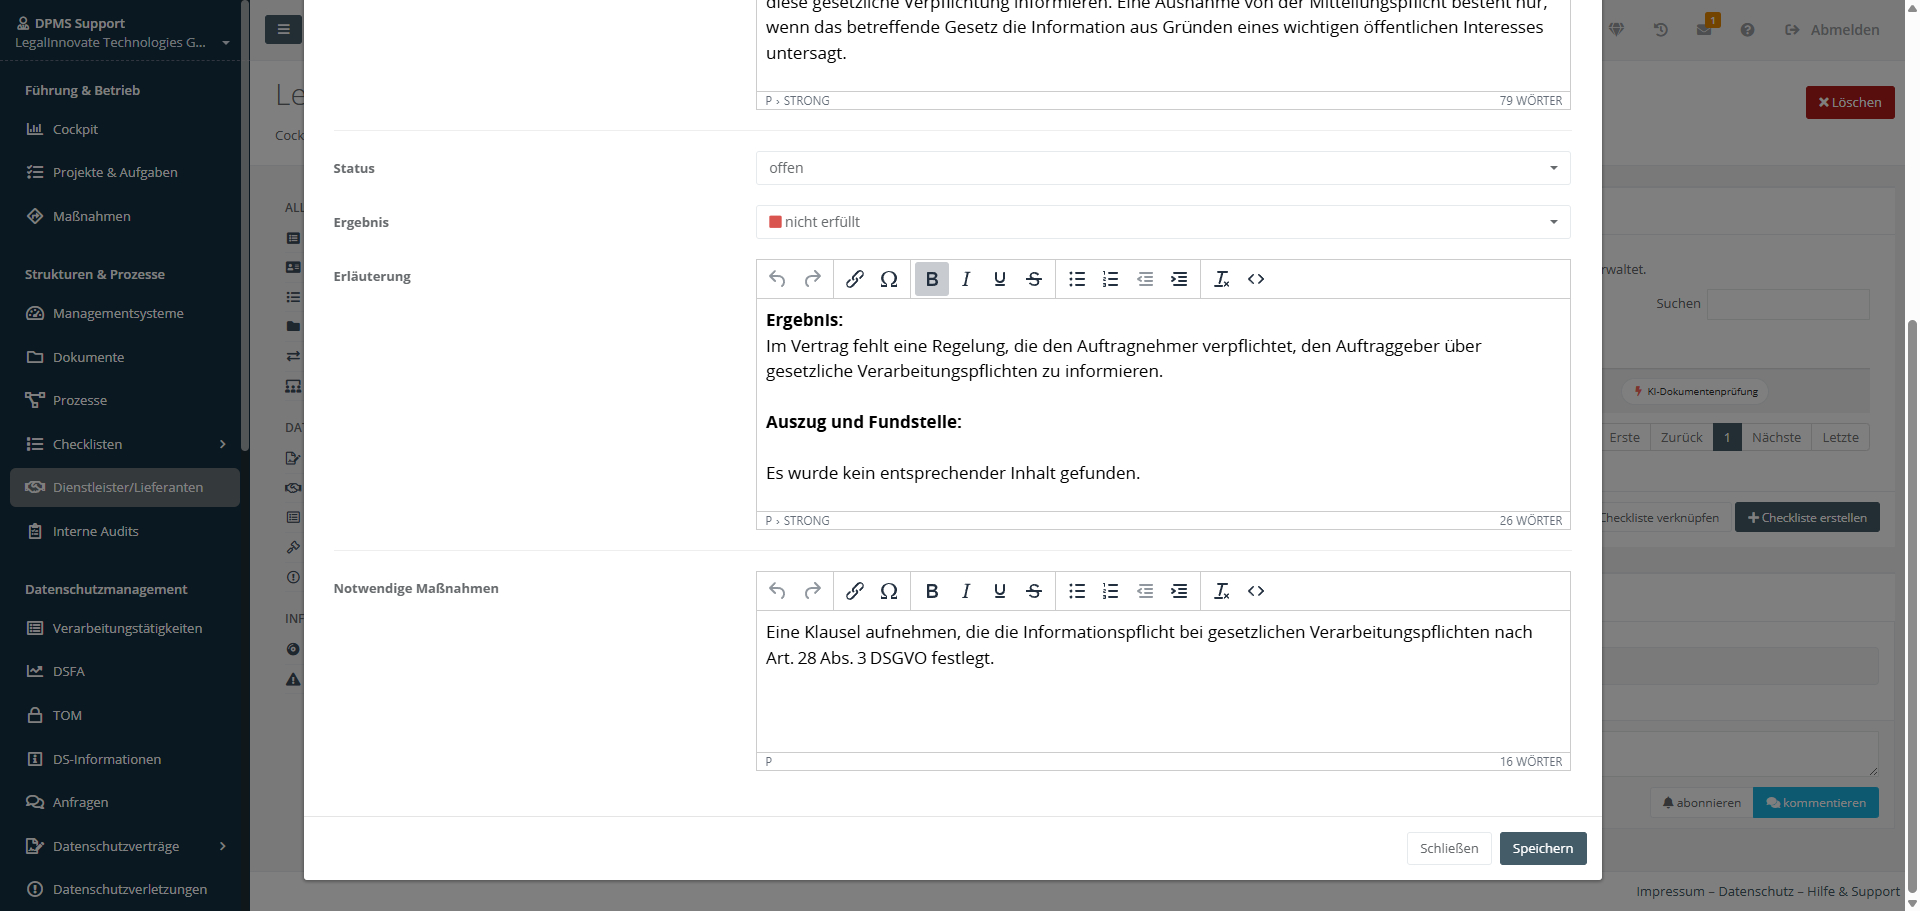Toggle bold in Erläuterung editor toolbar
The height and width of the screenshot is (911, 1920).
click(x=931, y=279)
